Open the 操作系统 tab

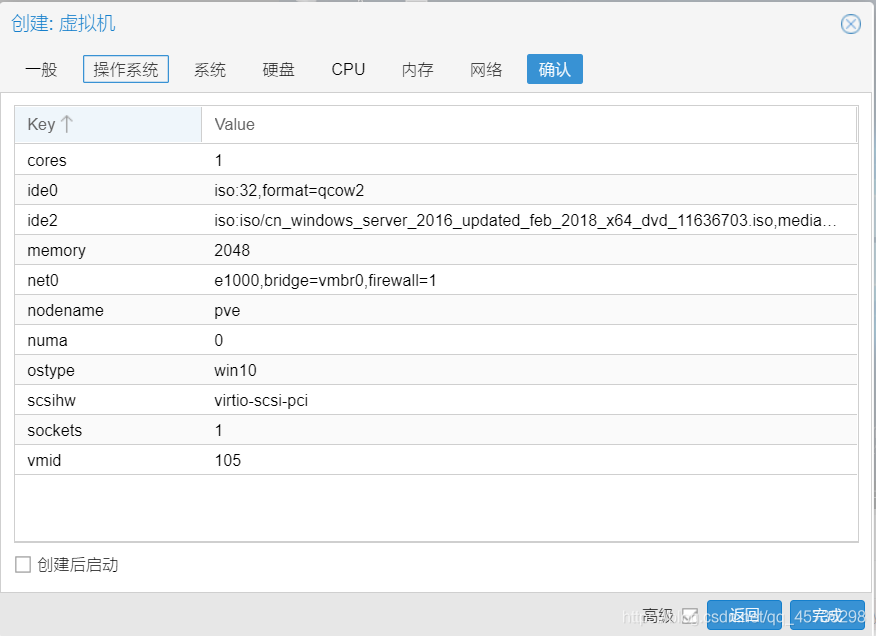coord(126,69)
